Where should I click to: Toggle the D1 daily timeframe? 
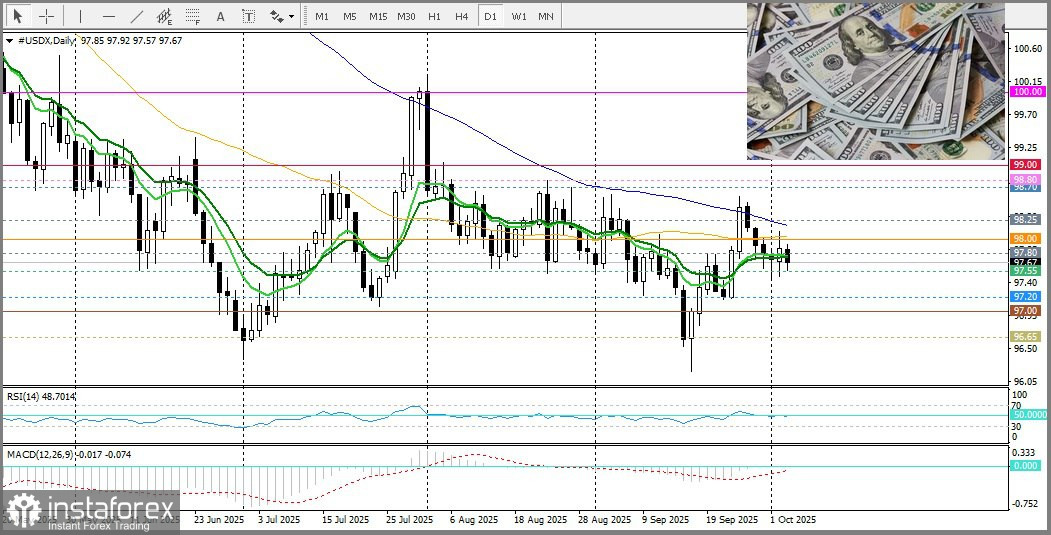click(x=489, y=16)
